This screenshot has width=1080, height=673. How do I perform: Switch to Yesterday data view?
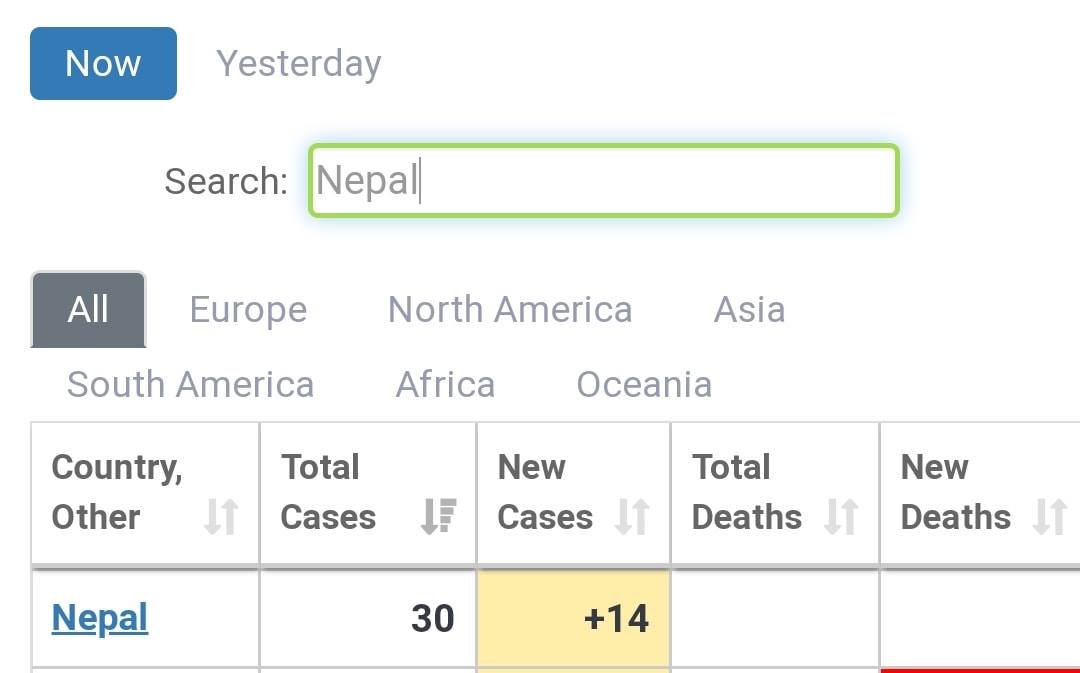[x=299, y=63]
